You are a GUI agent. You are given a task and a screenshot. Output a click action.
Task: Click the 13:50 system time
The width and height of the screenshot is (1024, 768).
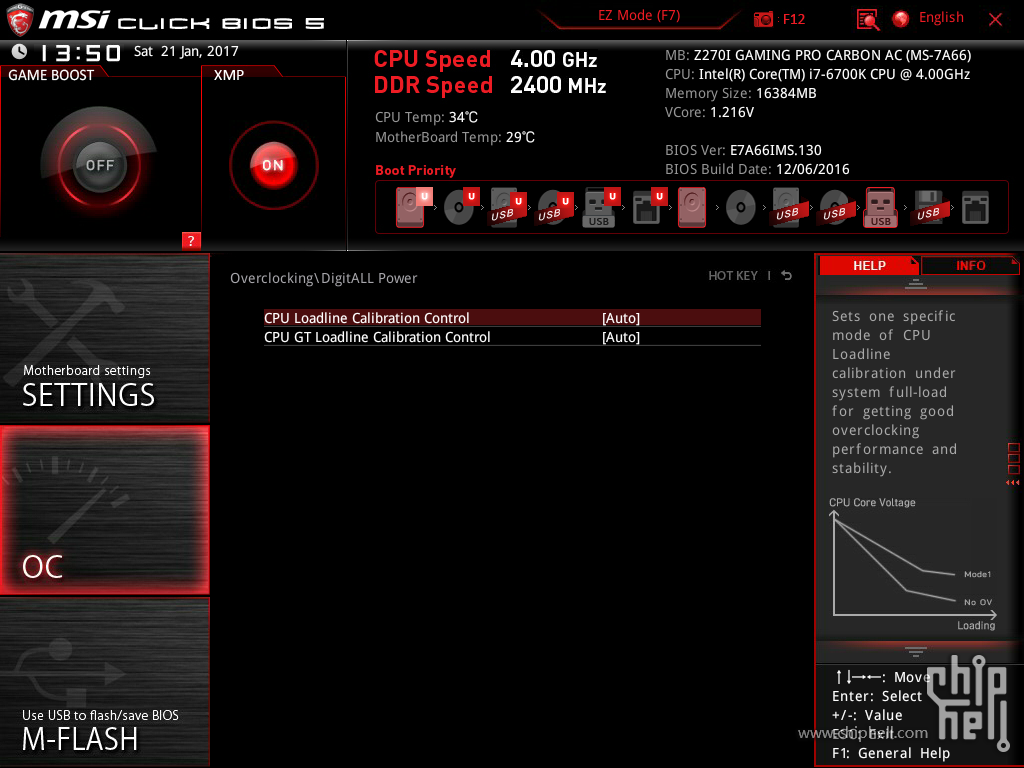click(x=80, y=52)
